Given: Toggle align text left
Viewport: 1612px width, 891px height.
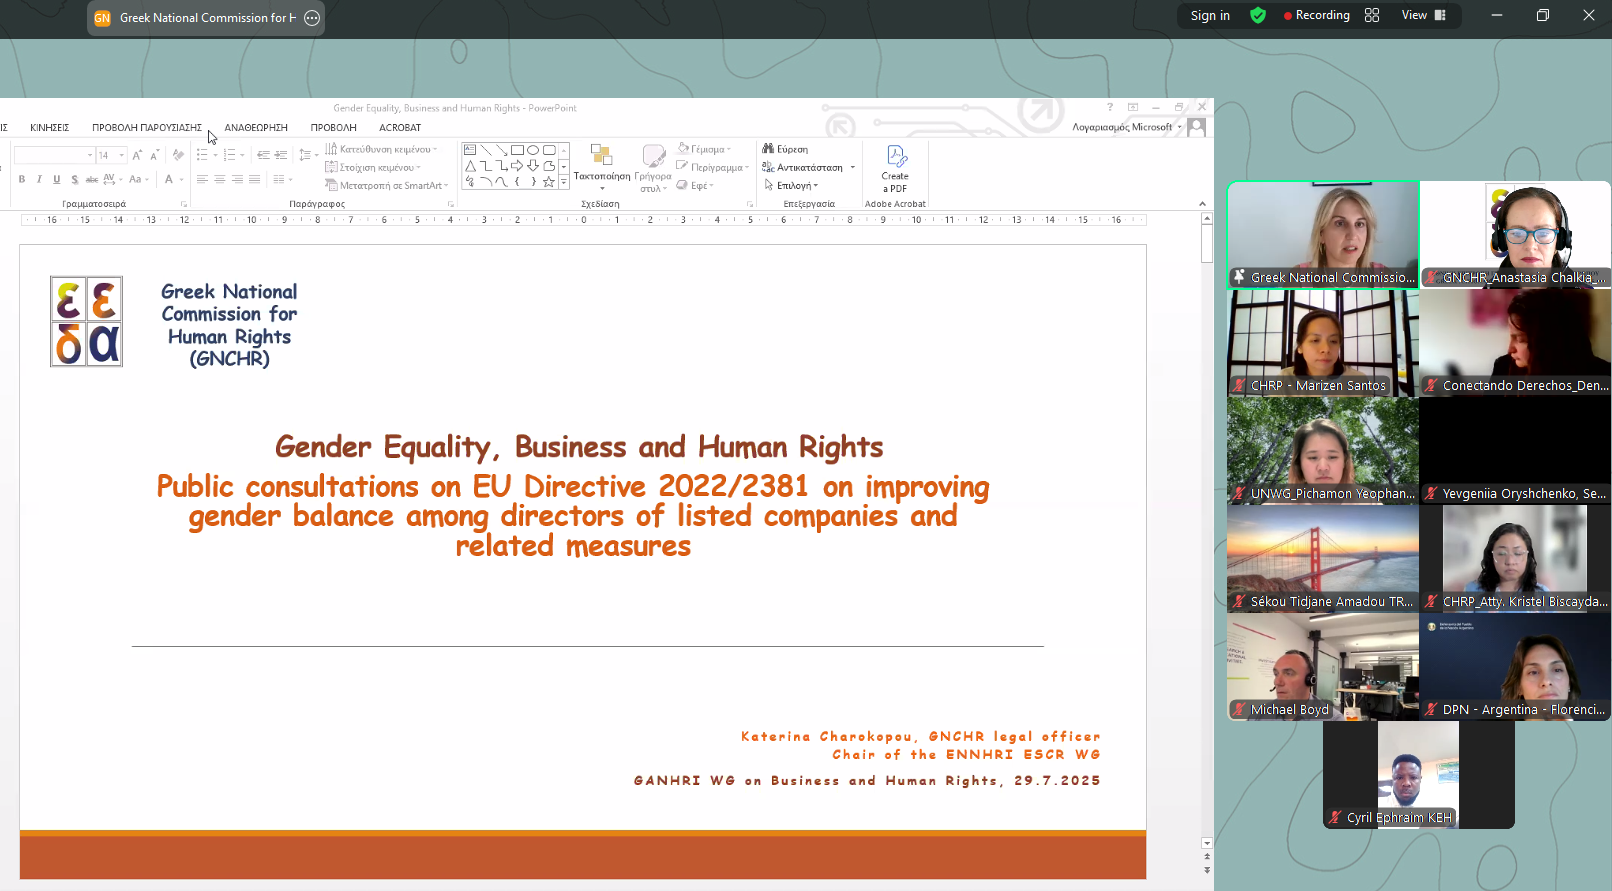Looking at the screenshot, I should pos(202,179).
